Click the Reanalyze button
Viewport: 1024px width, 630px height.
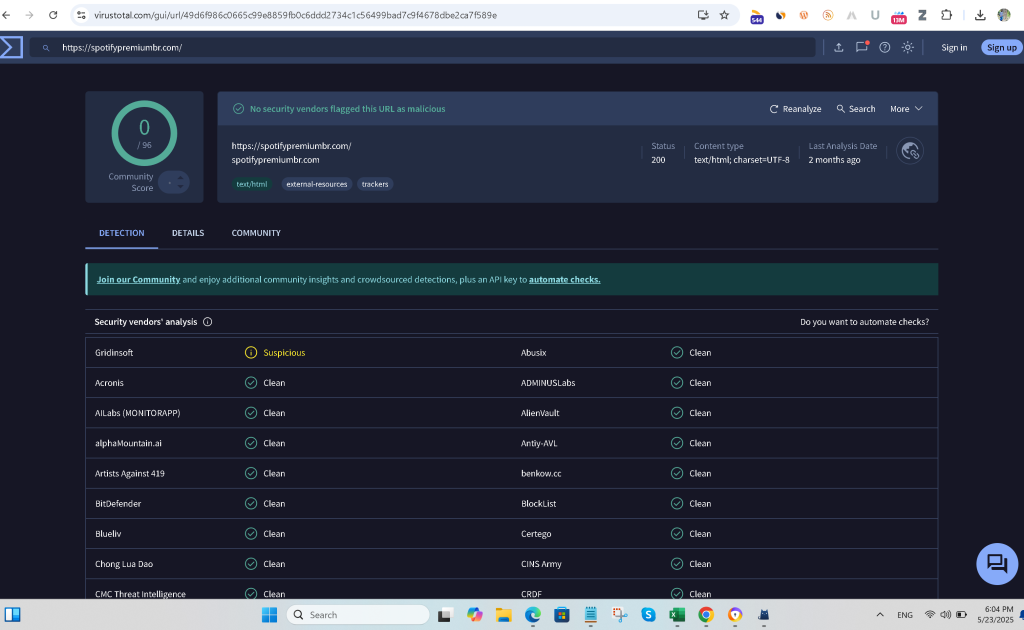point(795,109)
